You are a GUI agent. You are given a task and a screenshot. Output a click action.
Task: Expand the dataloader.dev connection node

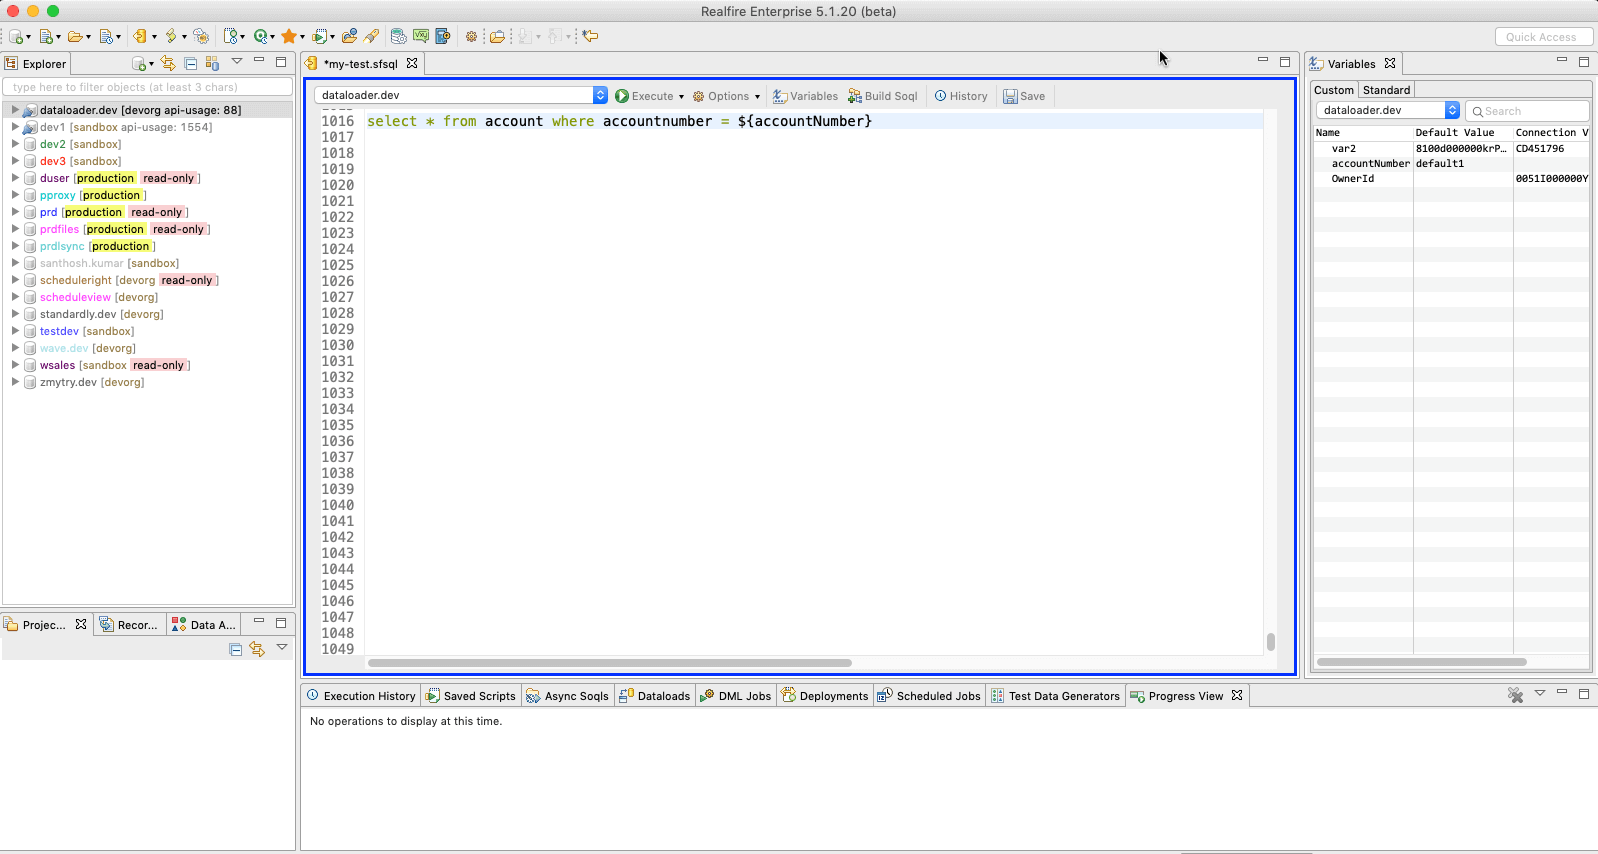pyautogui.click(x=15, y=110)
